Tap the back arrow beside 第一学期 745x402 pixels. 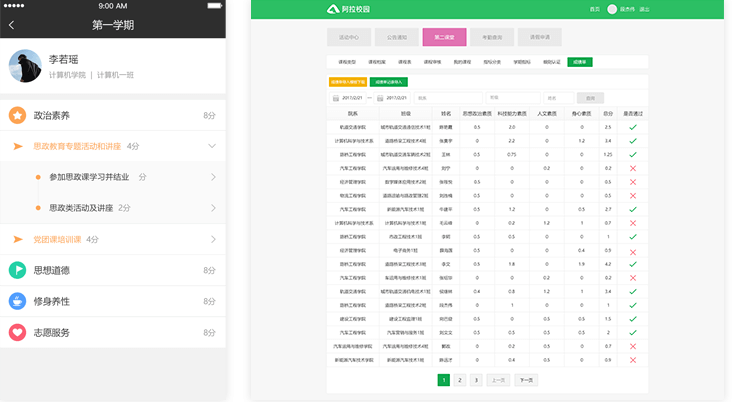(12, 25)
